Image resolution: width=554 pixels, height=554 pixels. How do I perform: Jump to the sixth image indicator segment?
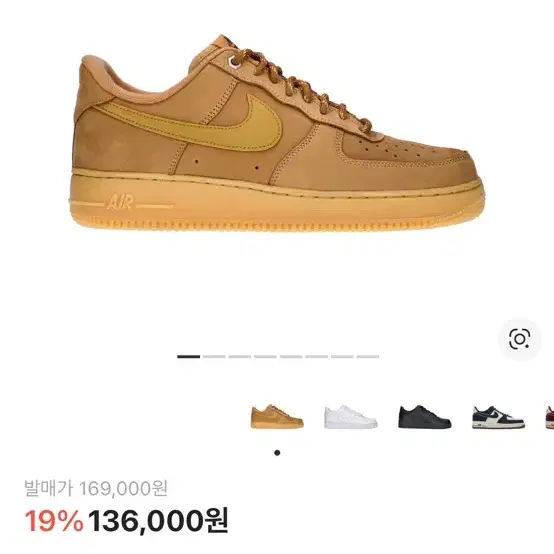[x=317, y=356]
